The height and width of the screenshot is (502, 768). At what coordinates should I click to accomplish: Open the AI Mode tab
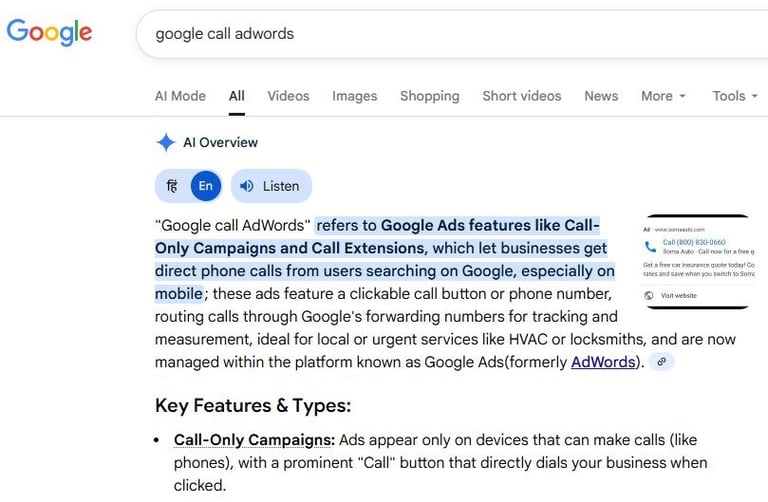(180, 96)
